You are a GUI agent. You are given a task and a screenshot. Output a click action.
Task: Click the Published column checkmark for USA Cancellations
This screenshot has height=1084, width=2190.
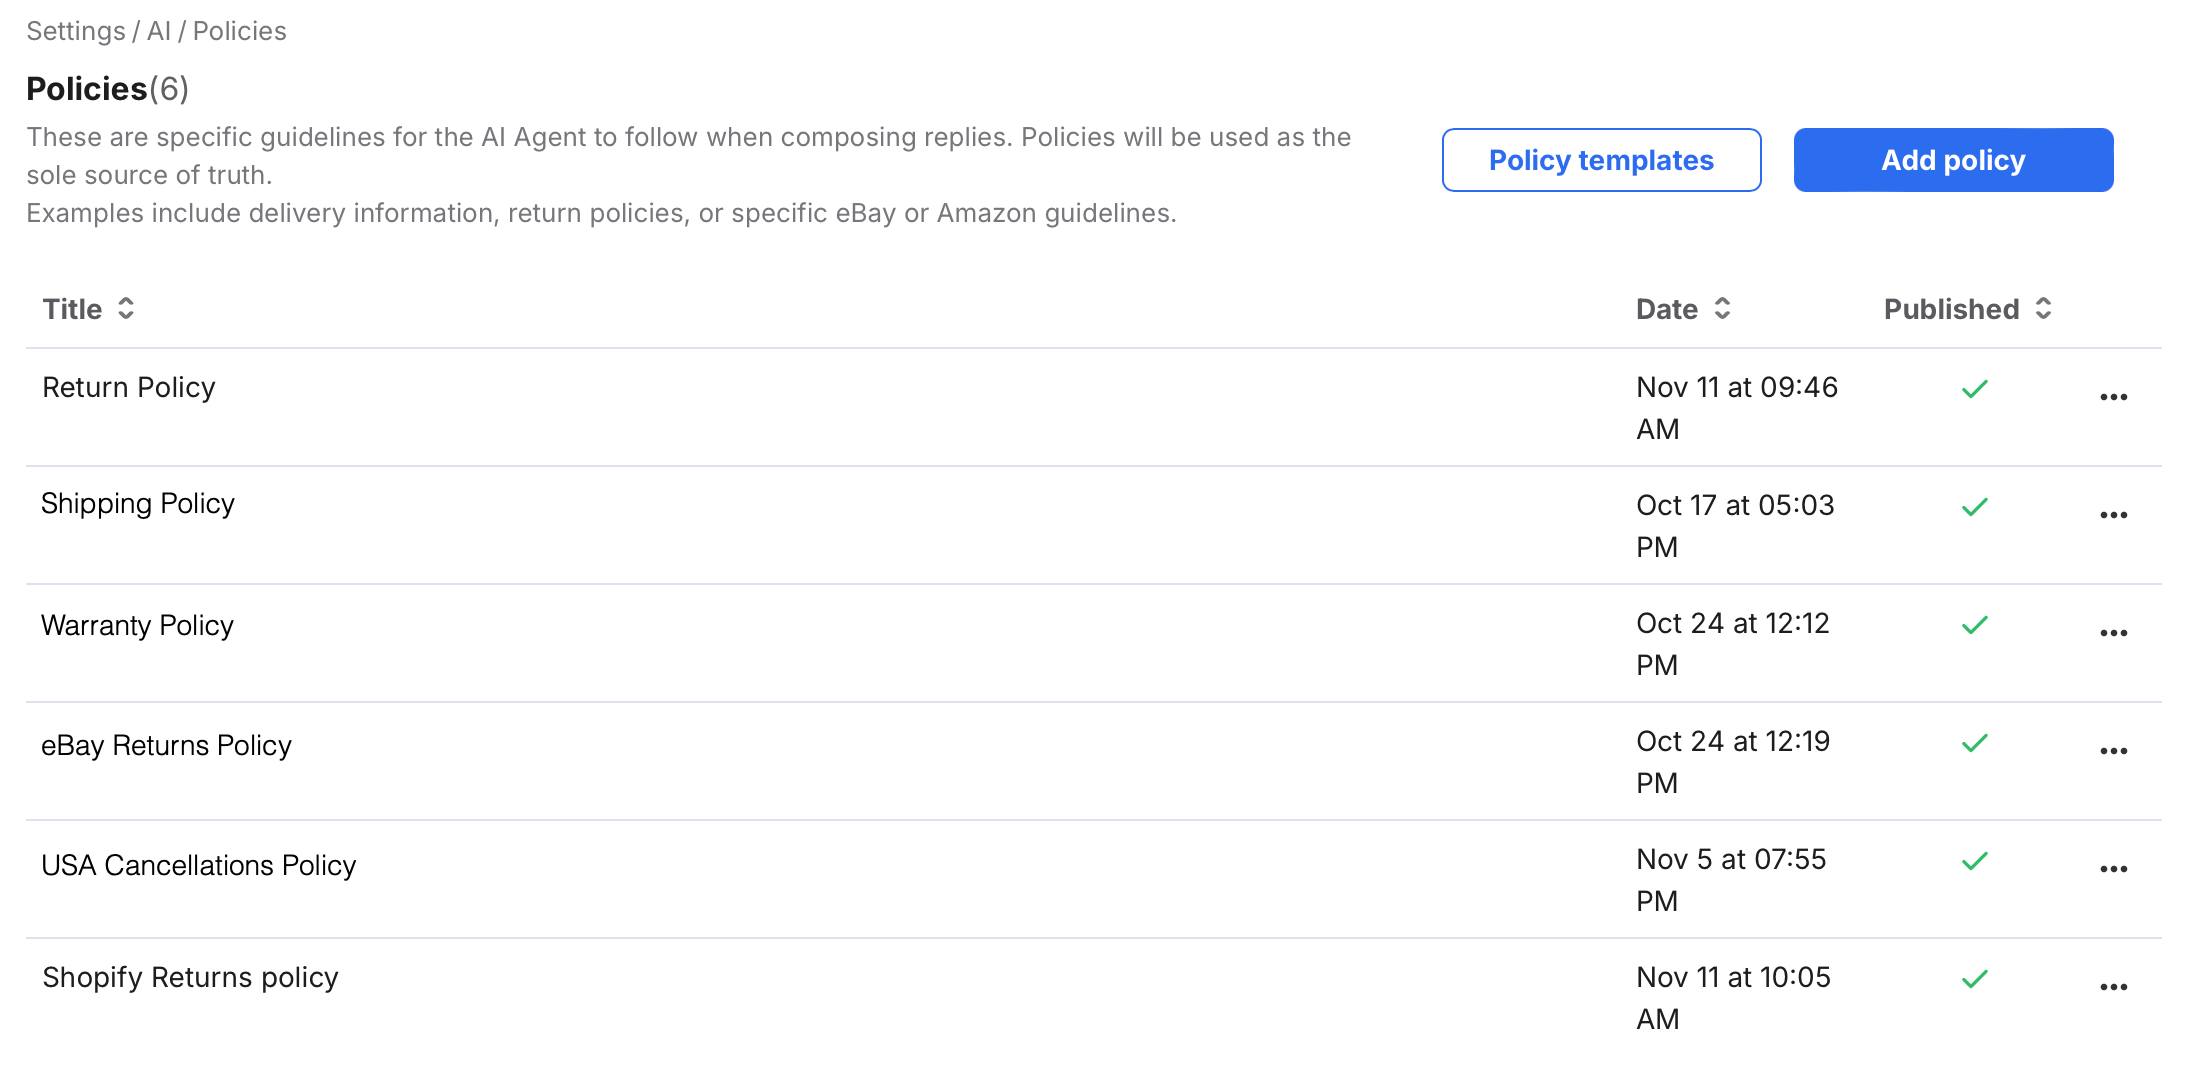click(x=1976, y=861)
